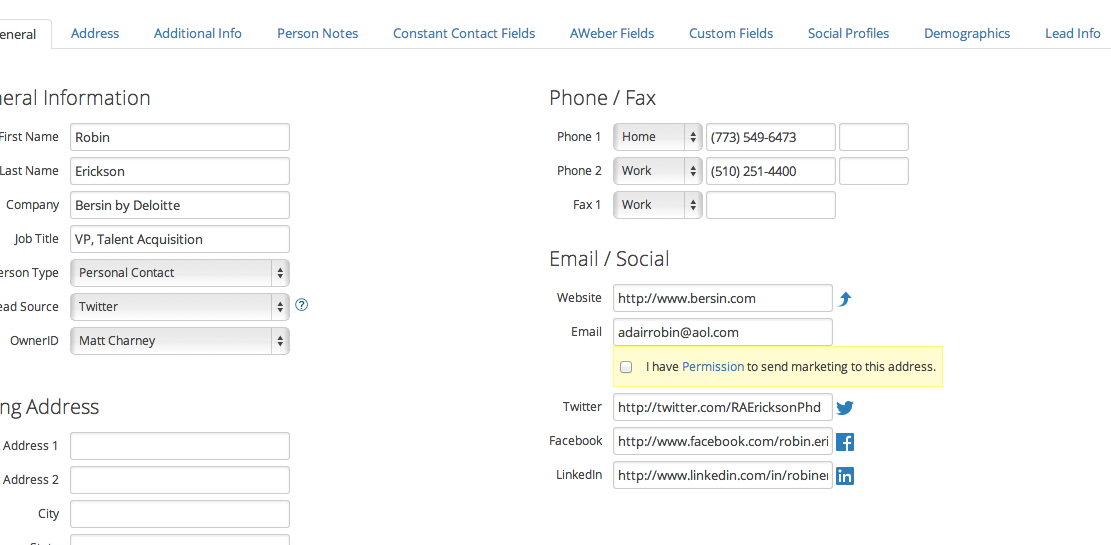Screen dimensions: 1111x545
Task: Click the Email address field
Action: pos(722,332)
